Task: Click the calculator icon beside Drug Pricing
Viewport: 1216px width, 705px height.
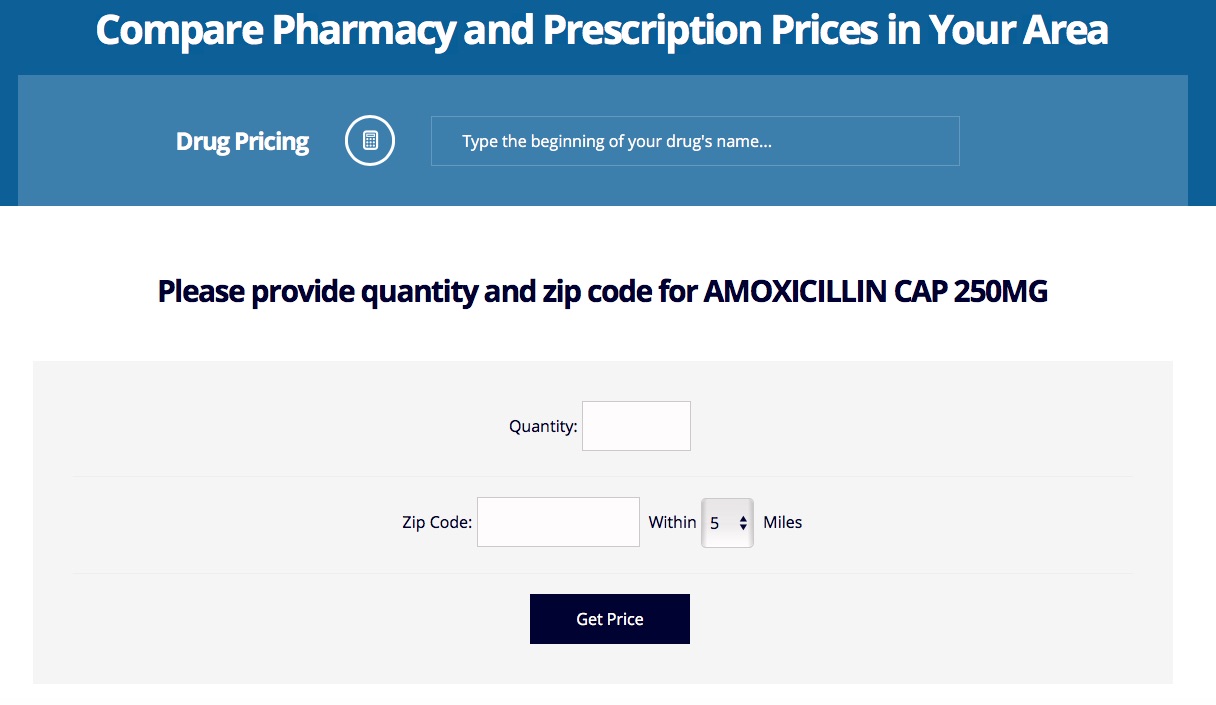Action: [x=370, y=141]
